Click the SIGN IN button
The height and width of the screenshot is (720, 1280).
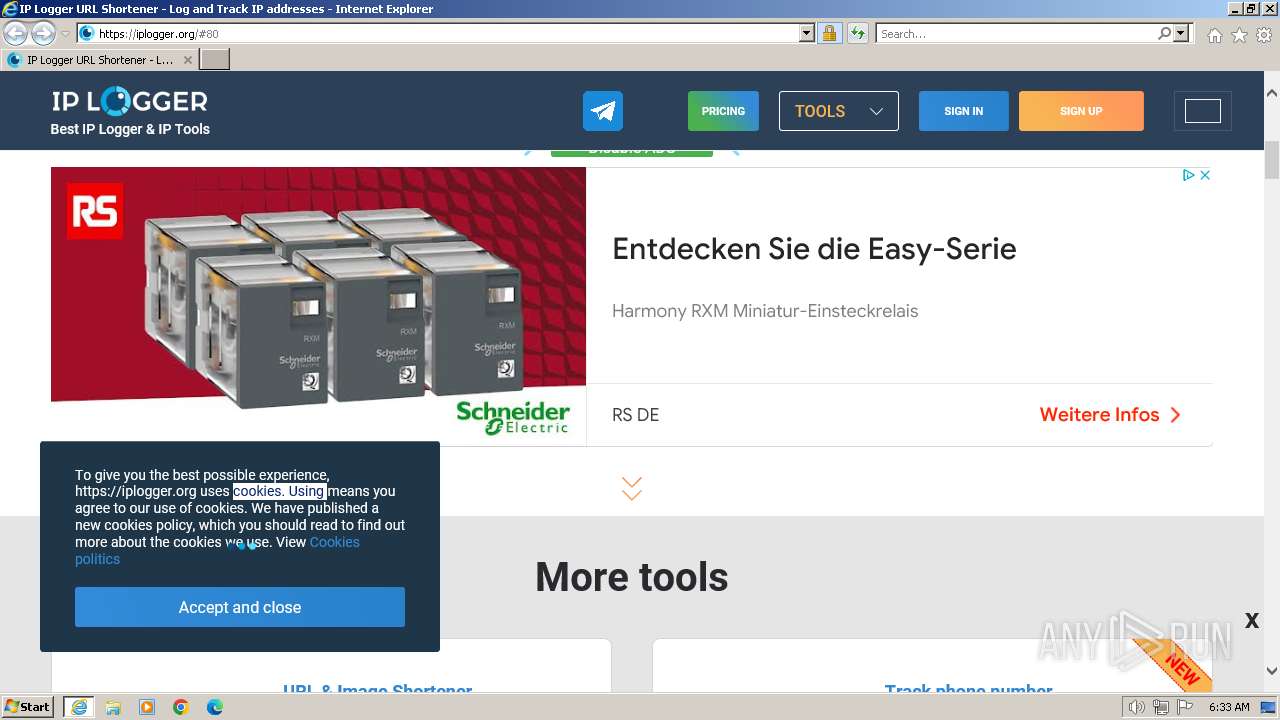coord(964,111)
